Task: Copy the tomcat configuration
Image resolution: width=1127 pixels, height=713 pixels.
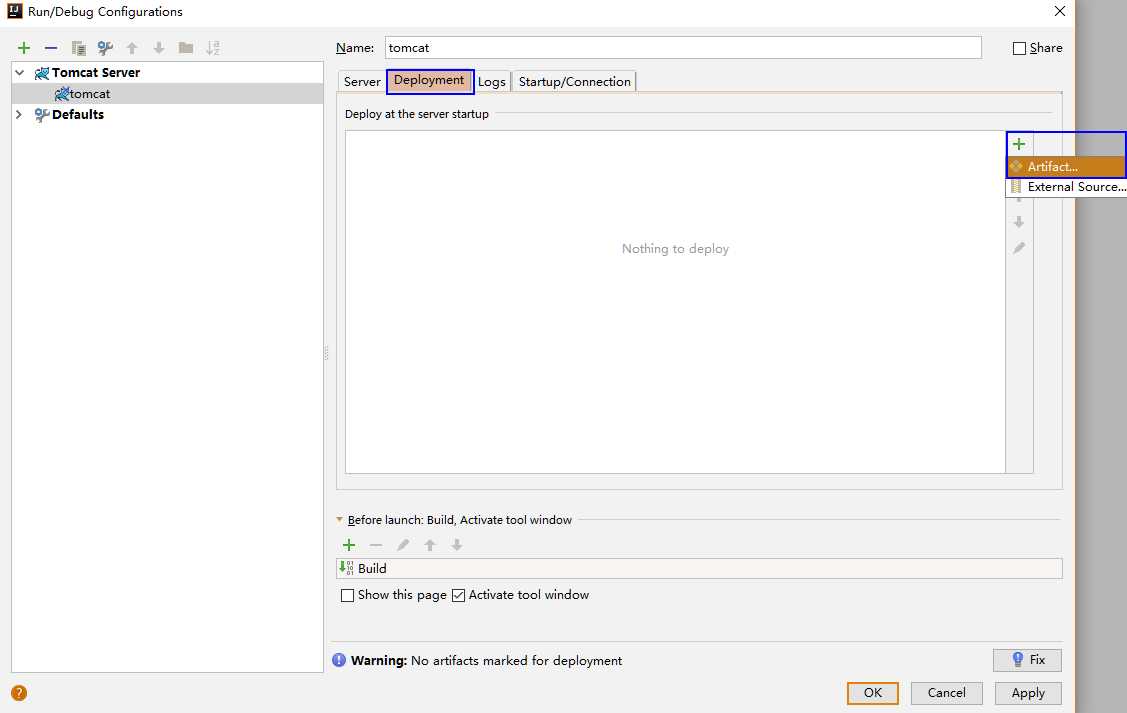Action: pyautogui.click(x=78, y=48)
